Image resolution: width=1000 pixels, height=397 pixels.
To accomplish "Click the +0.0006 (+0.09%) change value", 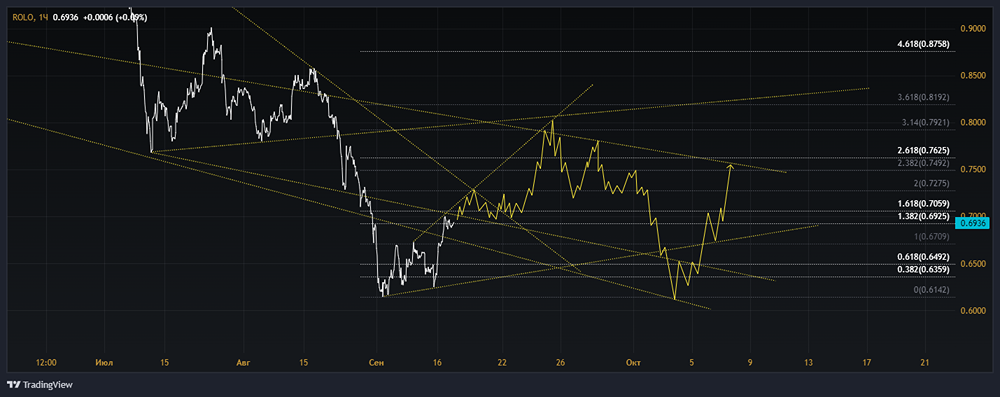I will pos(114,18).
